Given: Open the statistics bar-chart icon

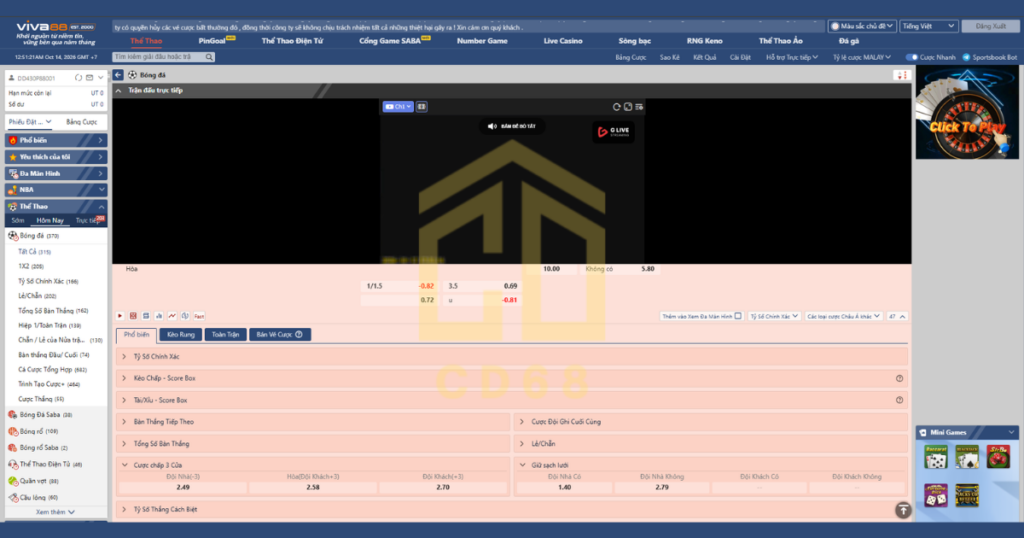Looking at the screenshot, I should pyautogui.click(x=159, y=316).
